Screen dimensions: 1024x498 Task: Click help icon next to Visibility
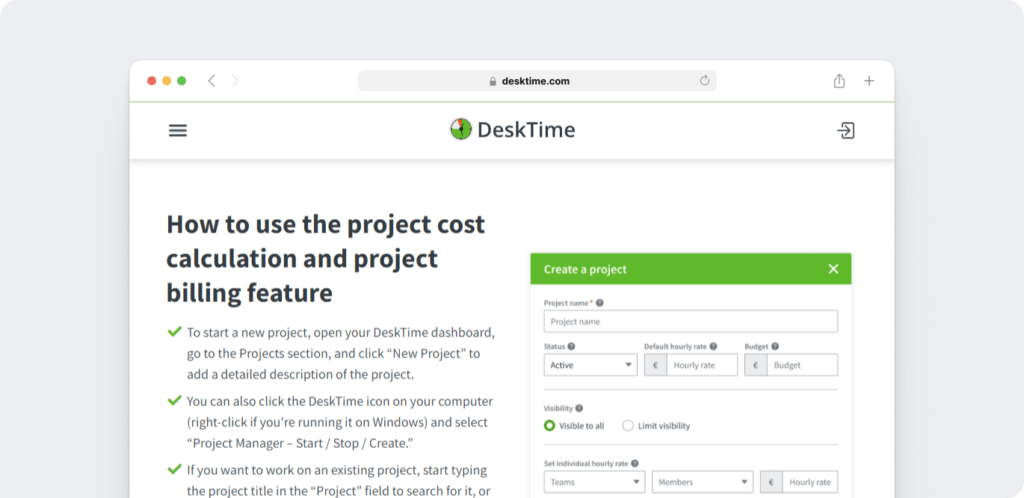pyautogui.click(x=579, y=409)
